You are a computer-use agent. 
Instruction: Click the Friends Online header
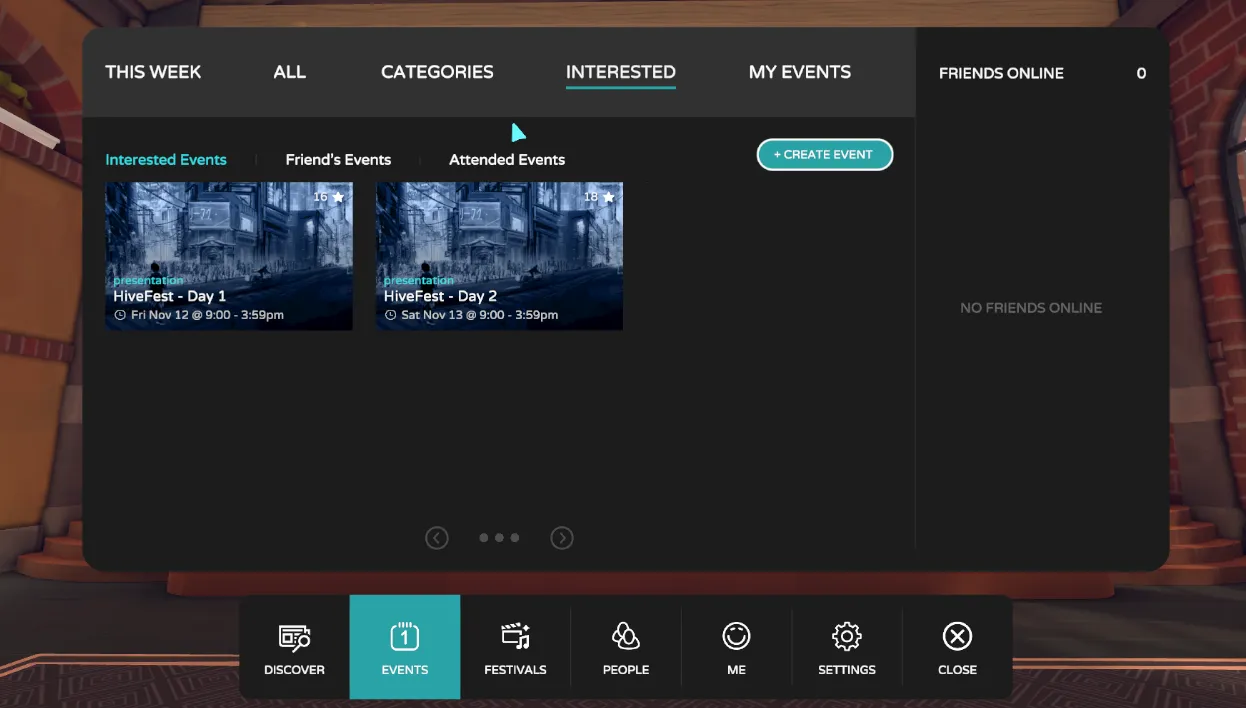[x=1001, y=73]
